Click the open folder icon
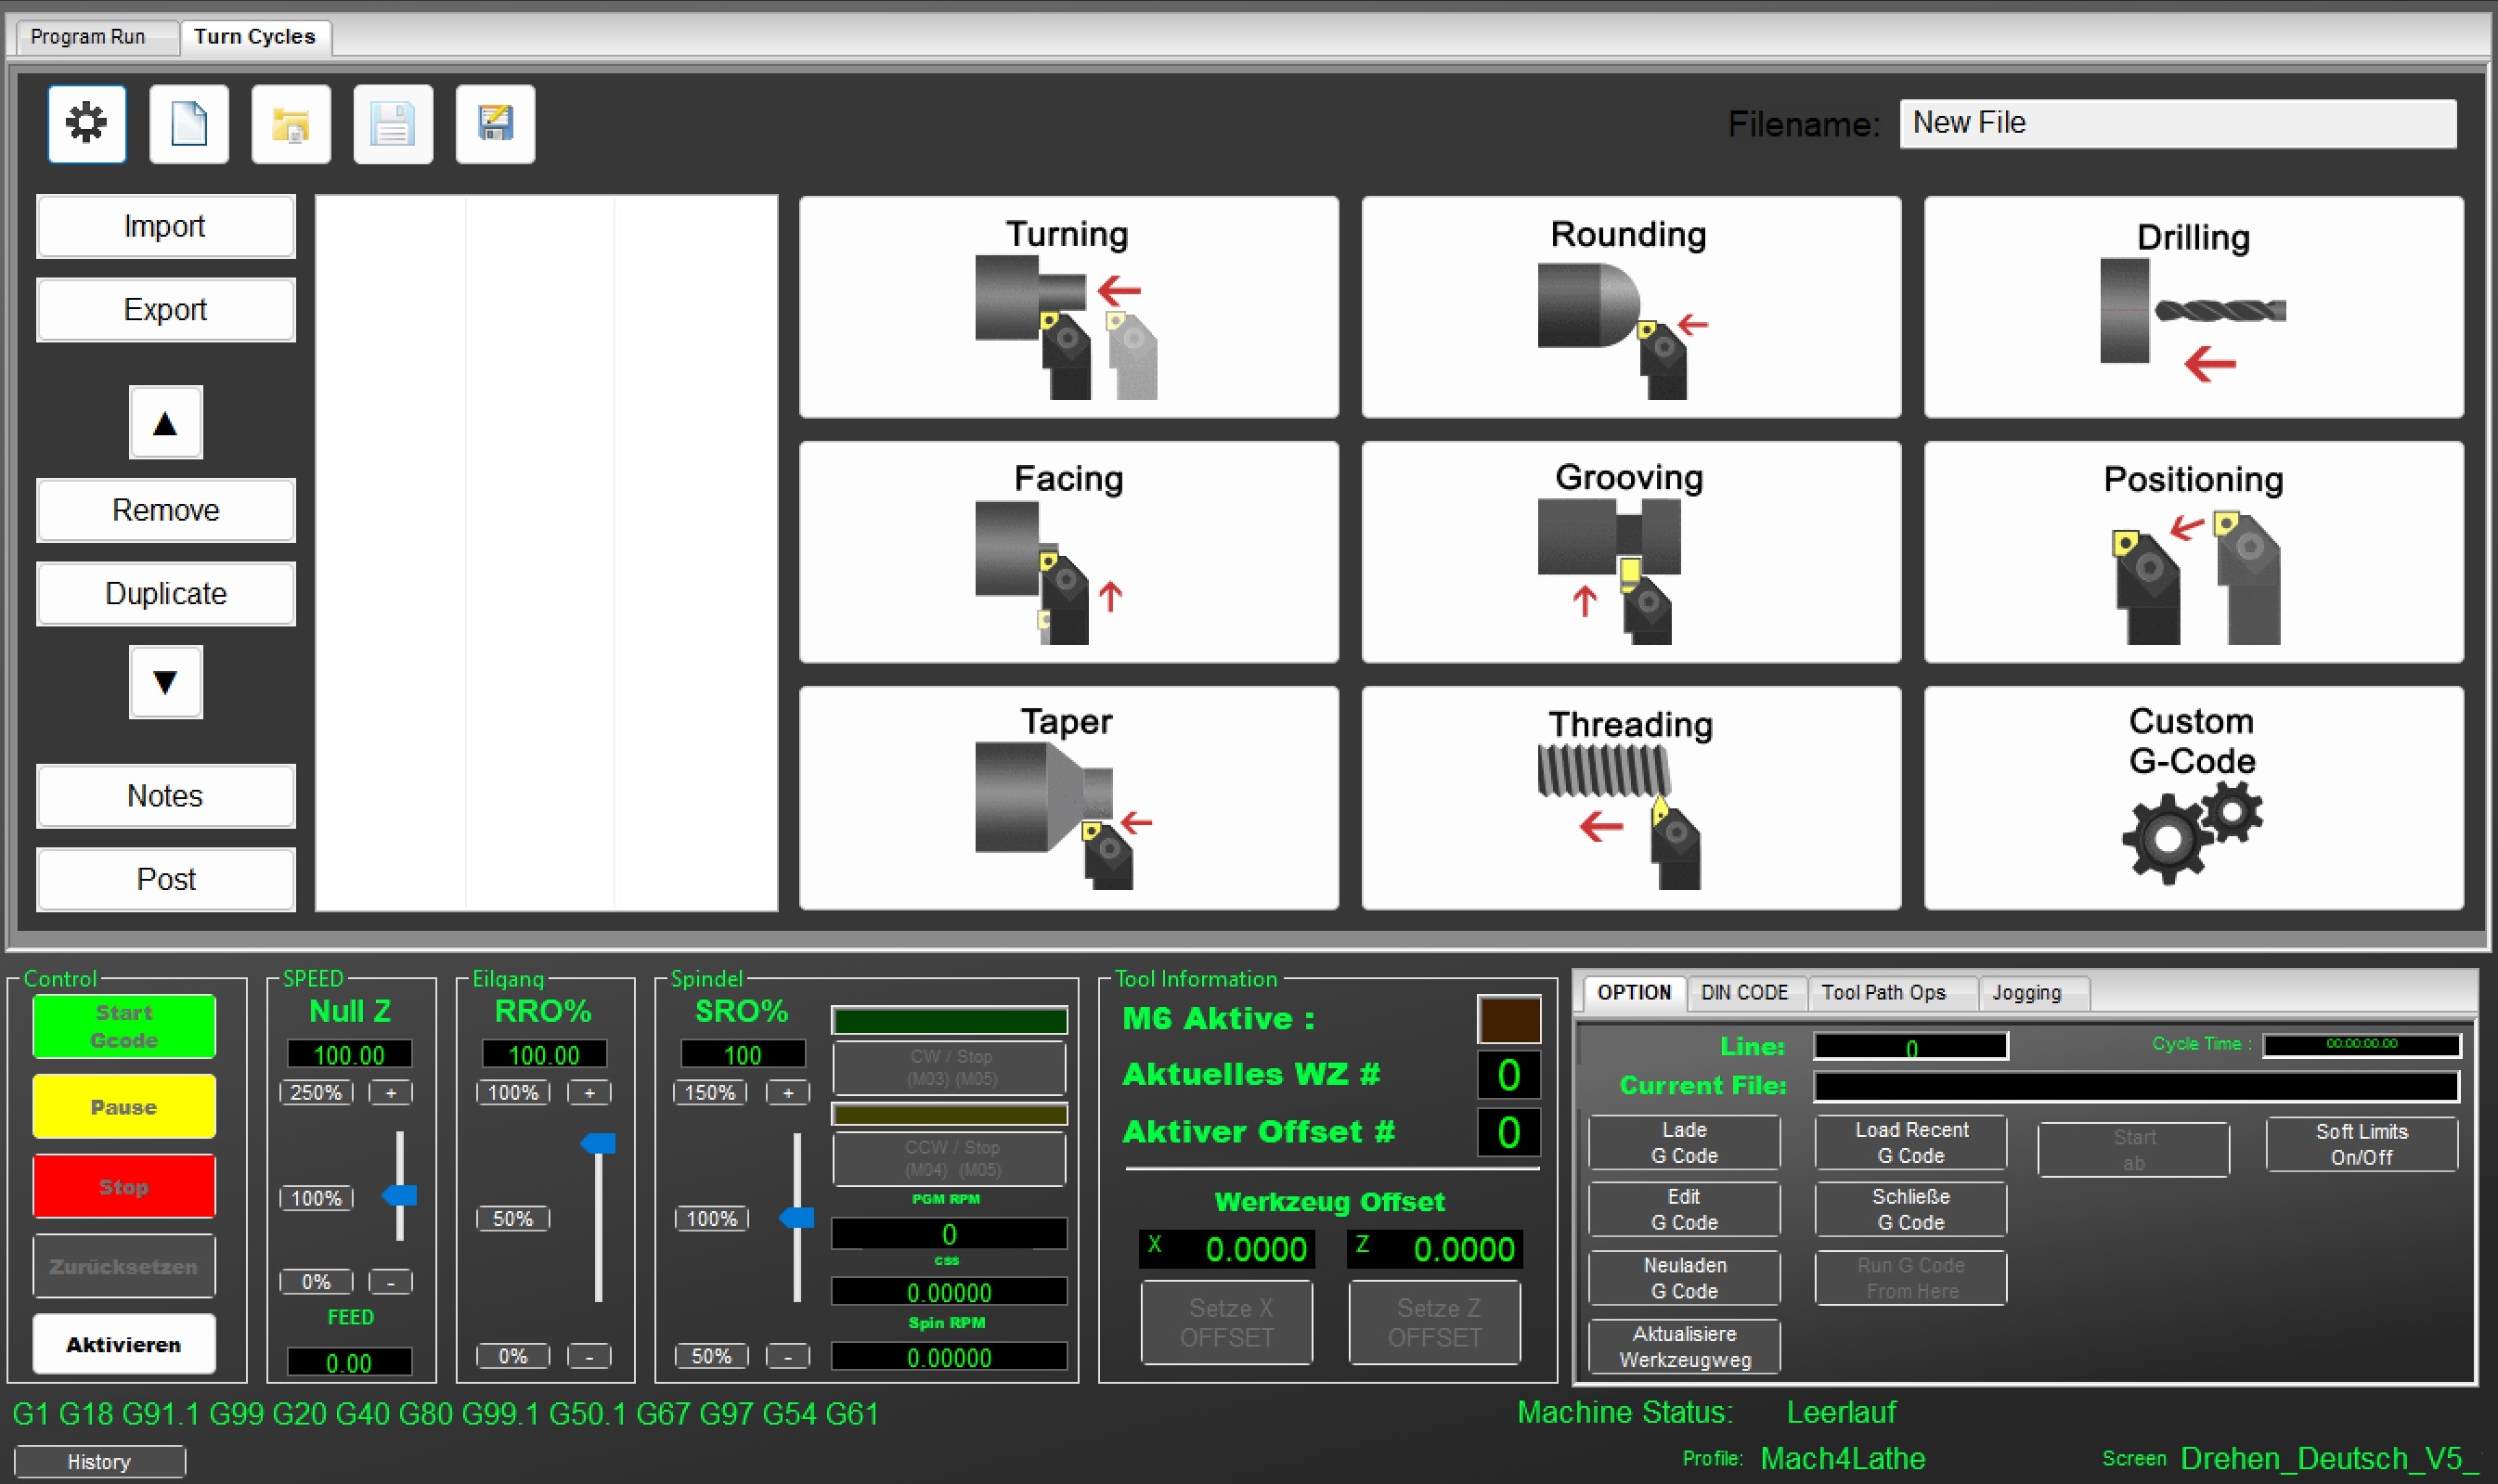This screenshot has height=1484, width=2498. tap(291, 124)
